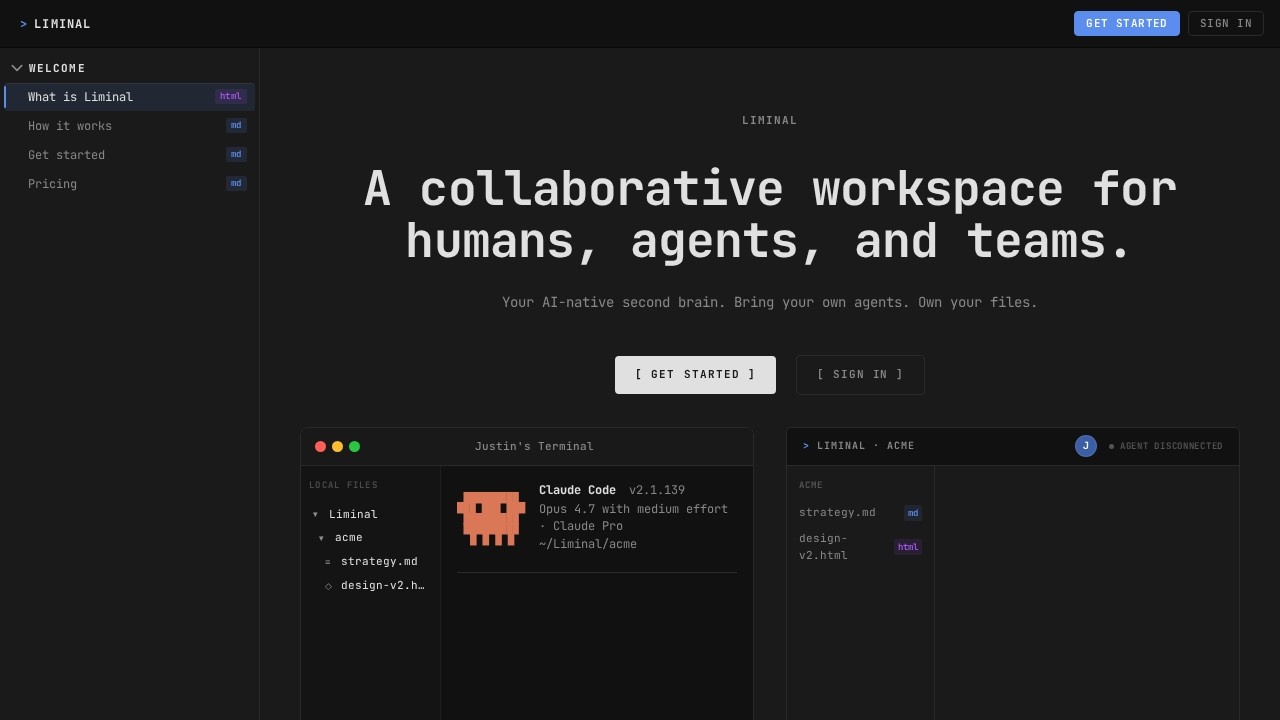Click the small 'LIMINAL' label above the headline
1280x720 pixels.
(770, 121)
